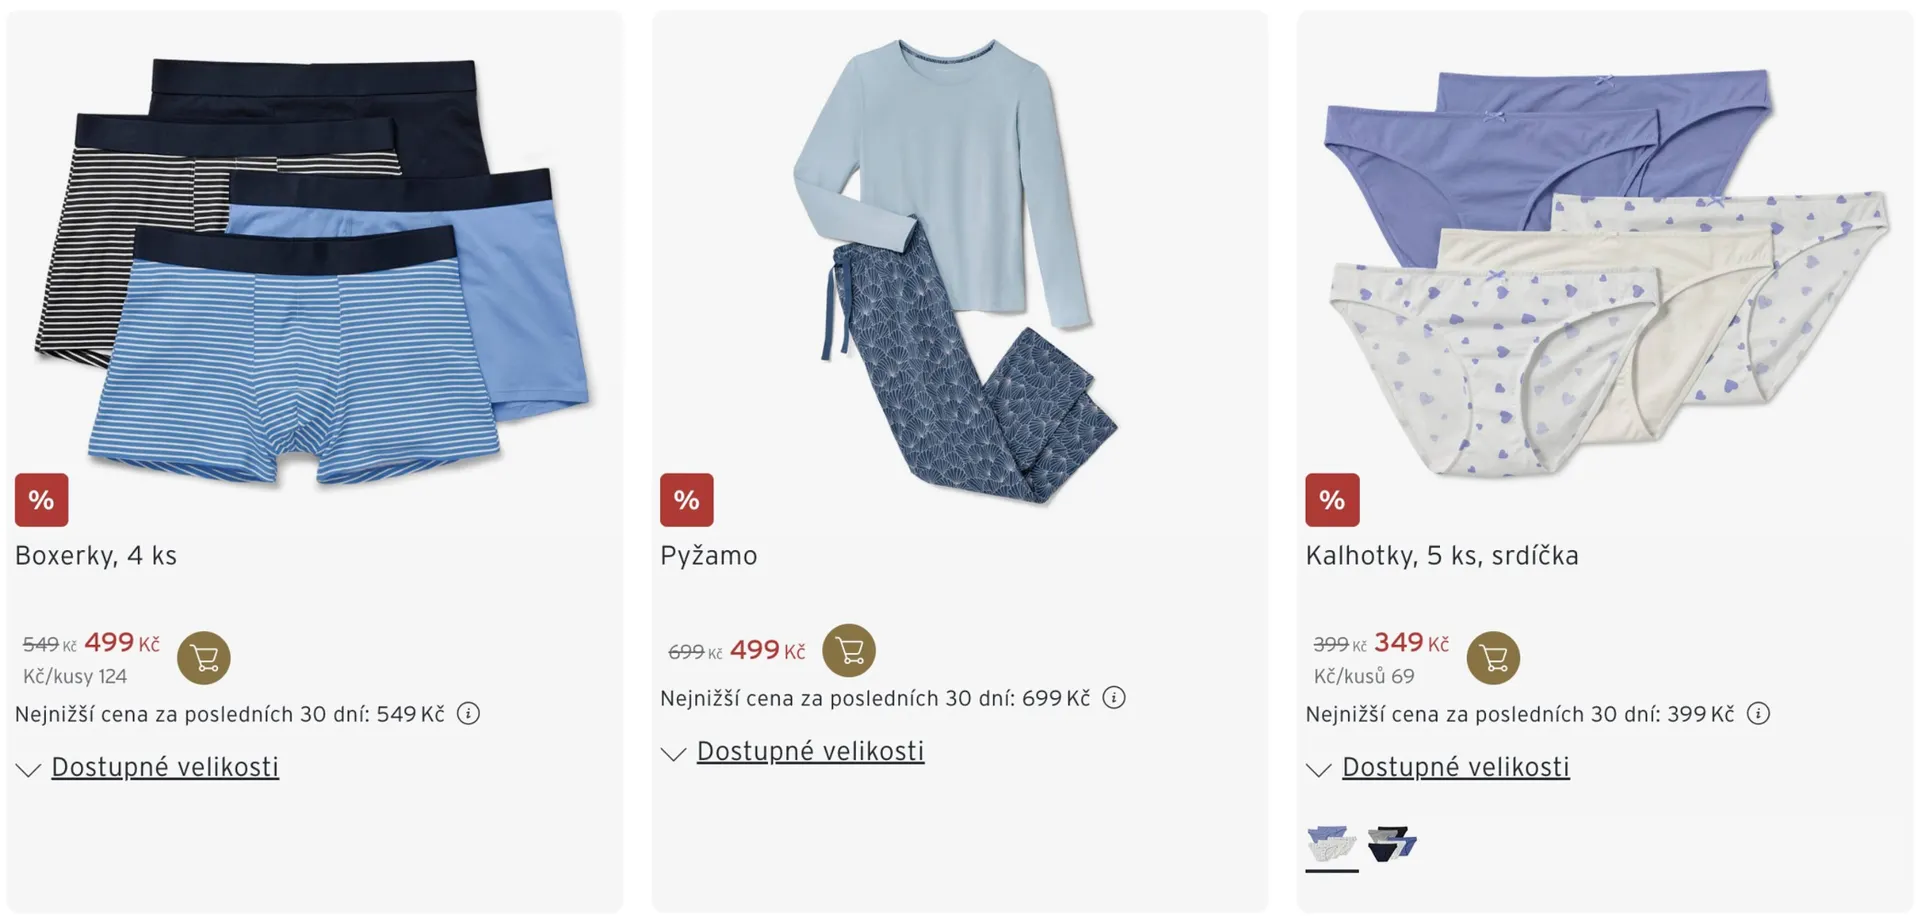Select the purple hearts Kalhotky color variant
Screen dimensions: 1920x920
point(1331,844)
